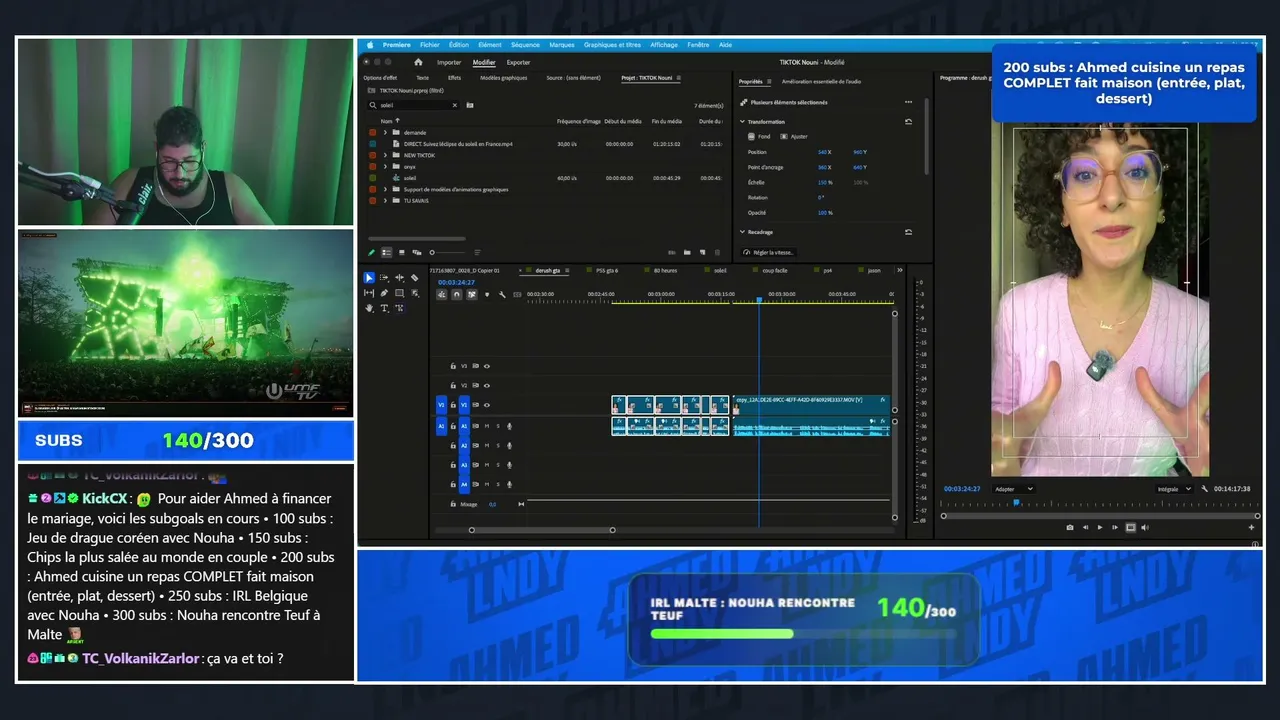Screen dimensions: 1280x720
Task: Reset the Recadrage properties
Action: 908,232
